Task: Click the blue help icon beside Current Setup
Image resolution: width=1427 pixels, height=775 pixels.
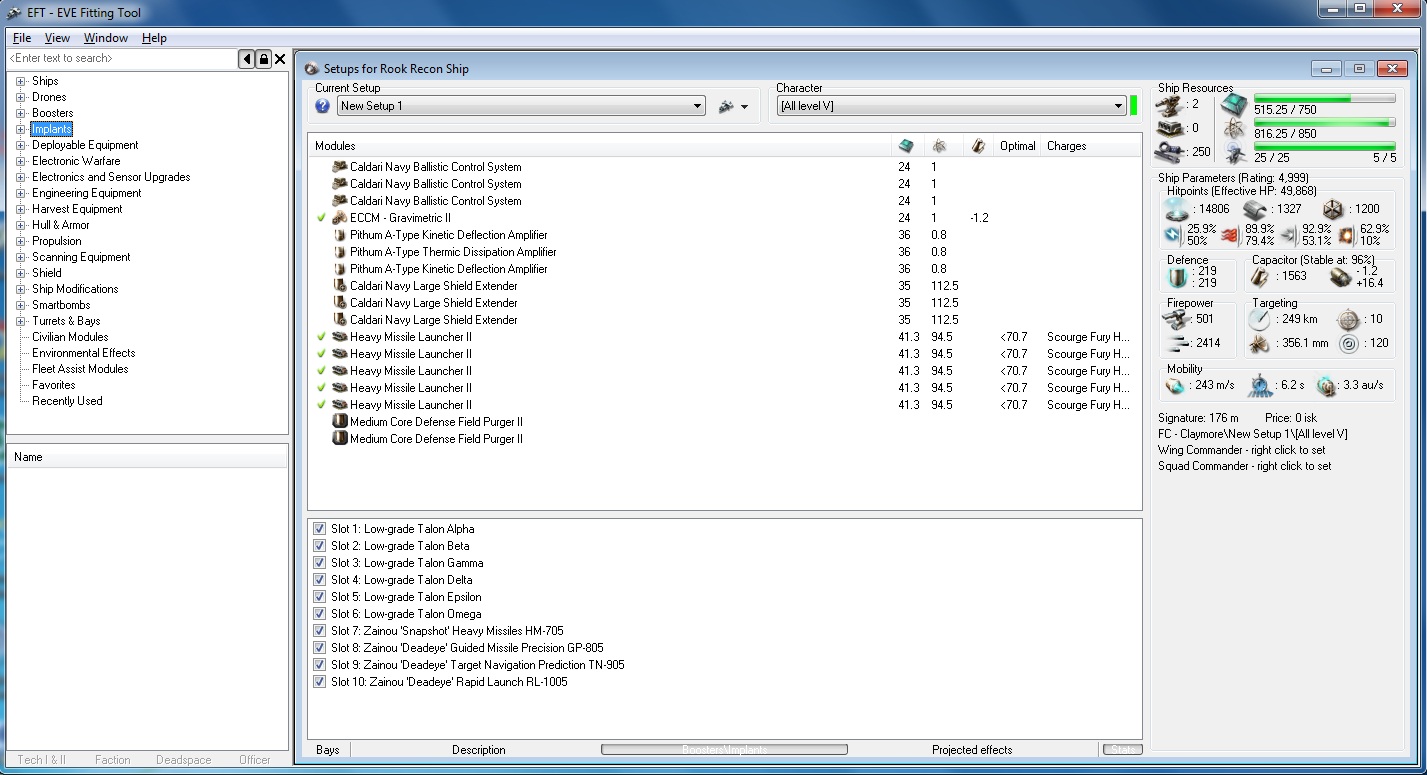Action: click(322, 106)
